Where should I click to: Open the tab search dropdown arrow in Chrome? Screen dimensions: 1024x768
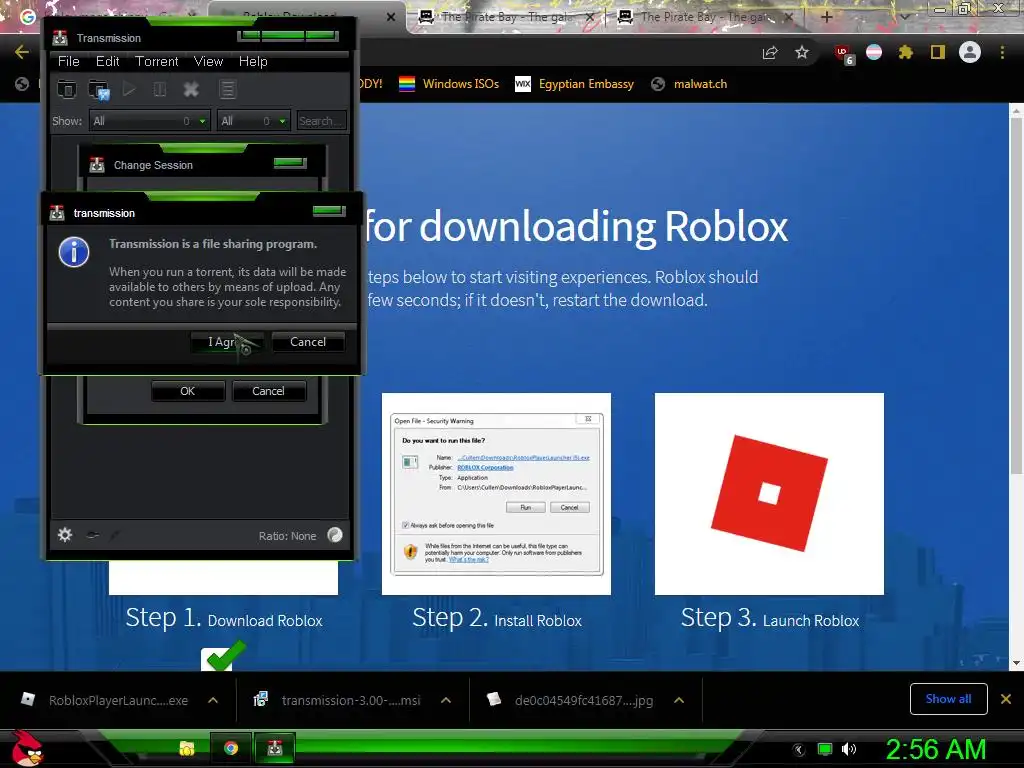click(x=904, y=16)
